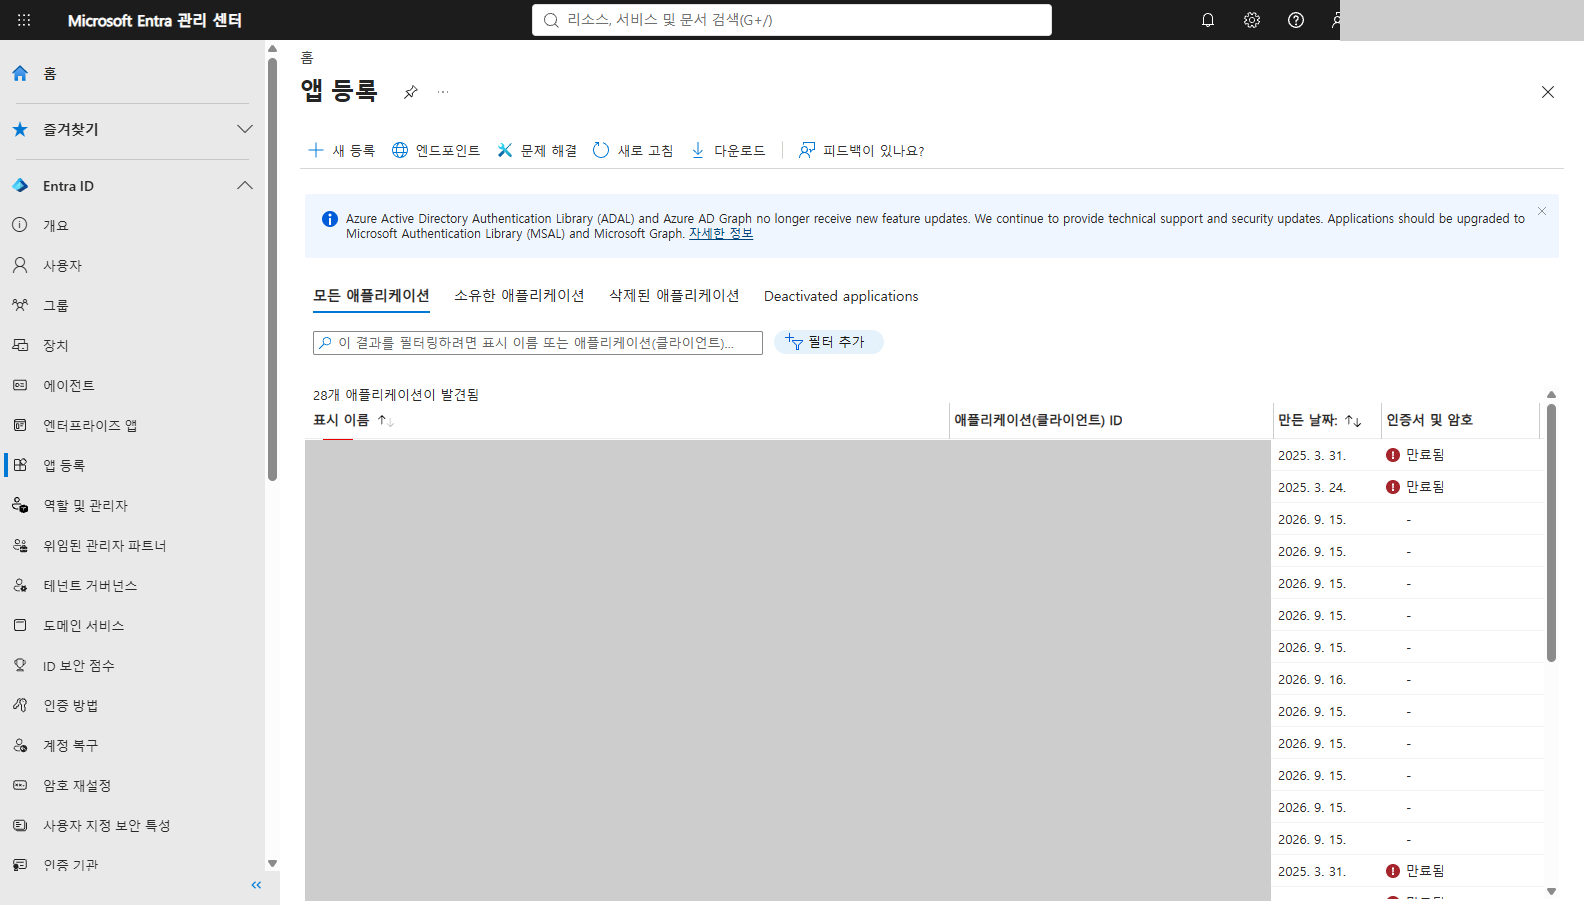Focus the application name filter box
The image size is (1584, 905).
[538, 343]
